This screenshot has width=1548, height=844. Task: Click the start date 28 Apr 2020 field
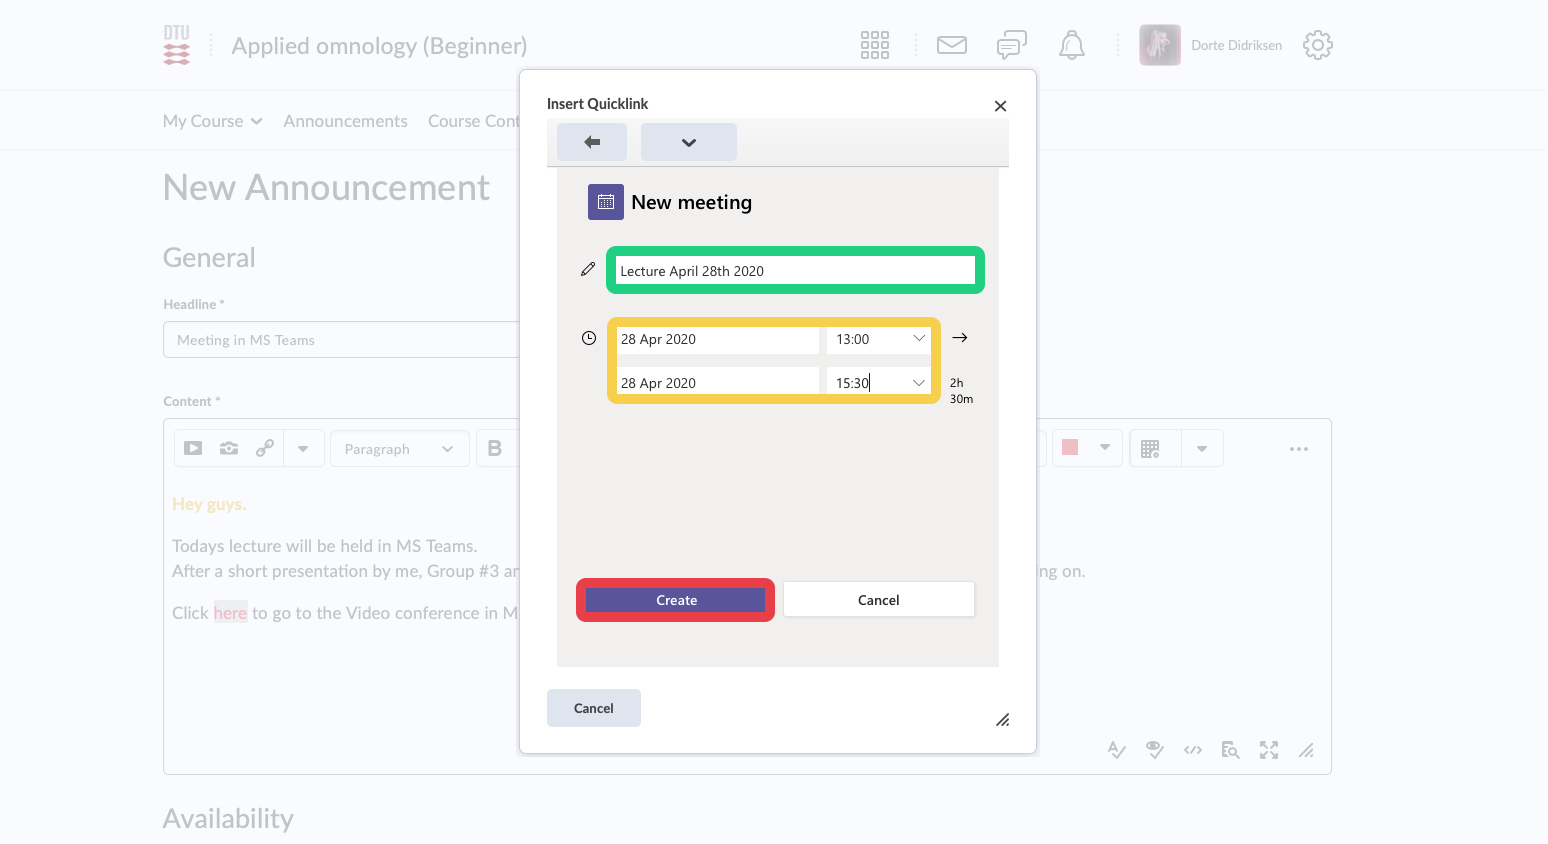click(717, 339)
